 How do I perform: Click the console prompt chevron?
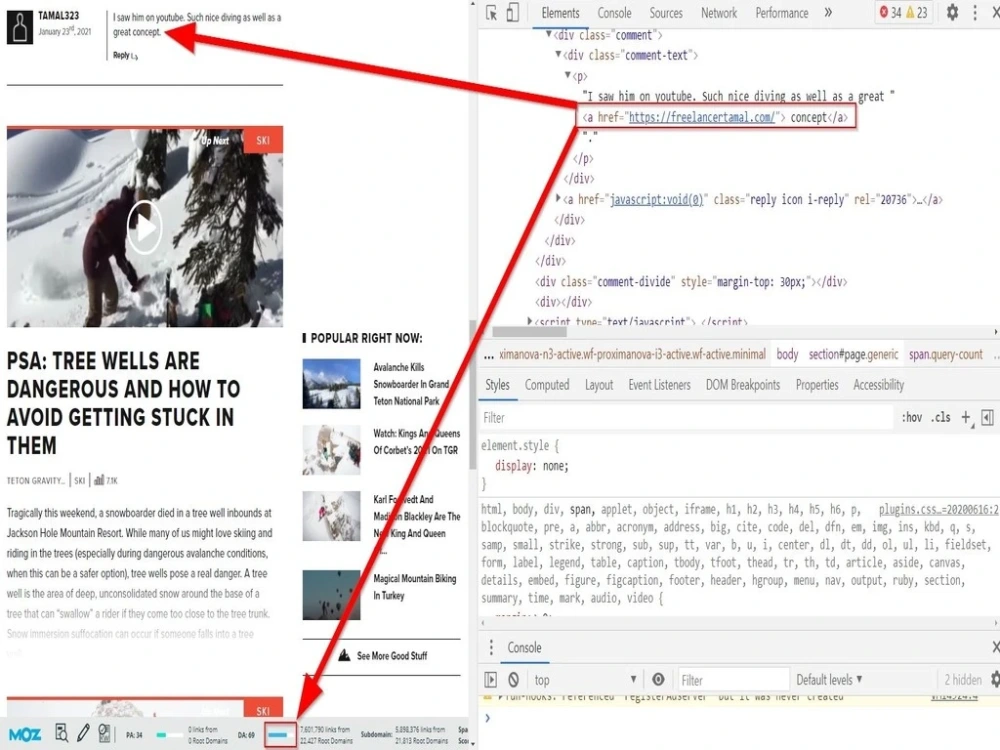click(x=488, y=718)
